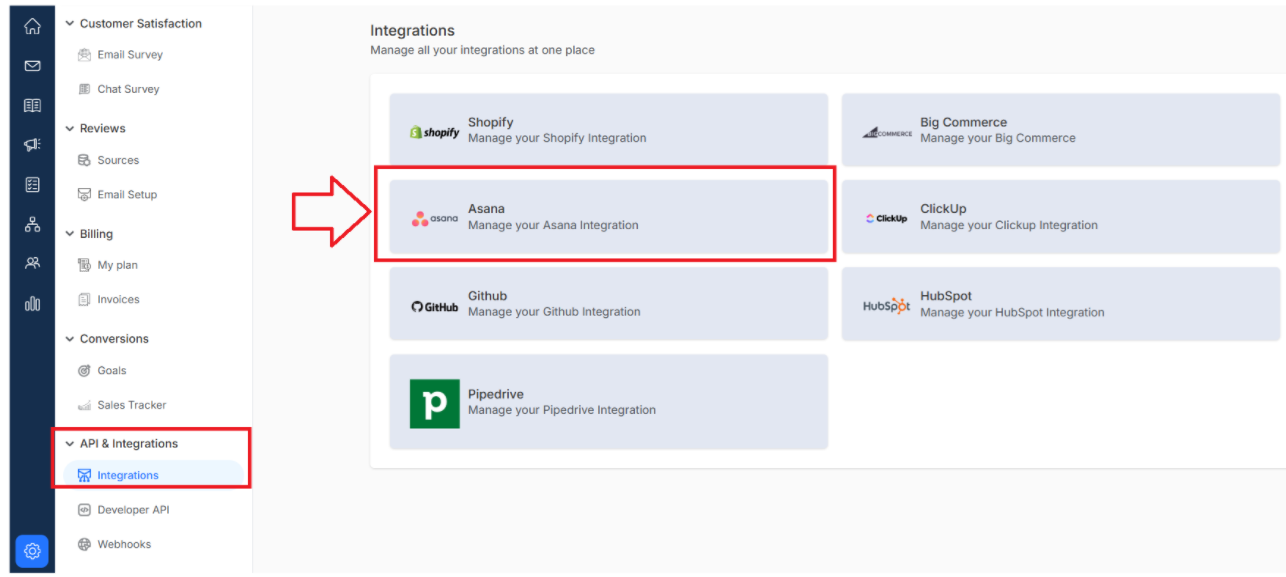Viewport: 1286px width, 577px height.
Task: Open the knowledge base book icon
Action: [x=32, y=105]
